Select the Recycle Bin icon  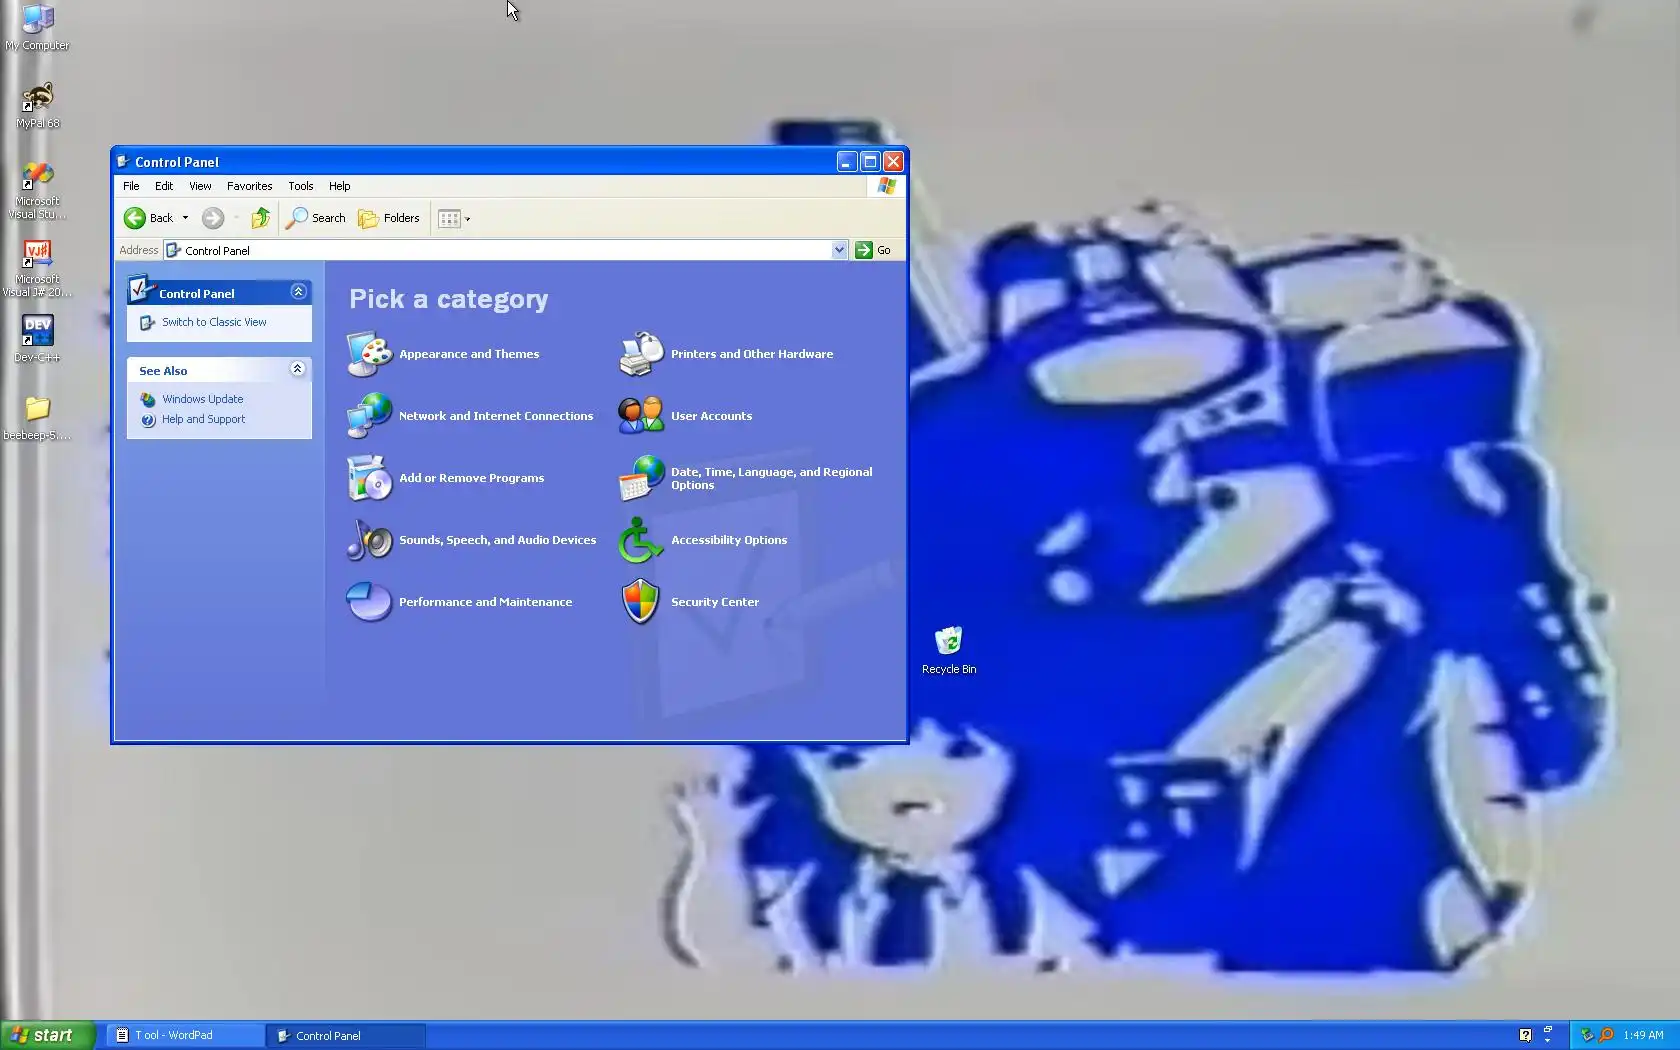(948, 650)
